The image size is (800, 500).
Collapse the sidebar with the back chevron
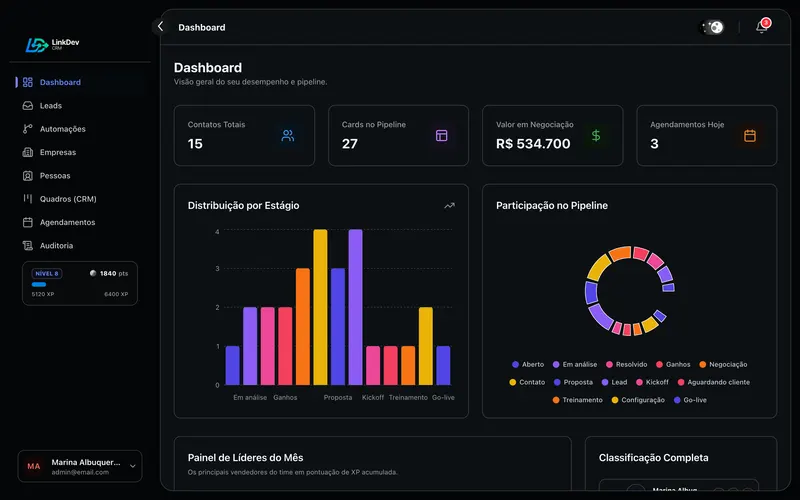click(x=160, y=26)
